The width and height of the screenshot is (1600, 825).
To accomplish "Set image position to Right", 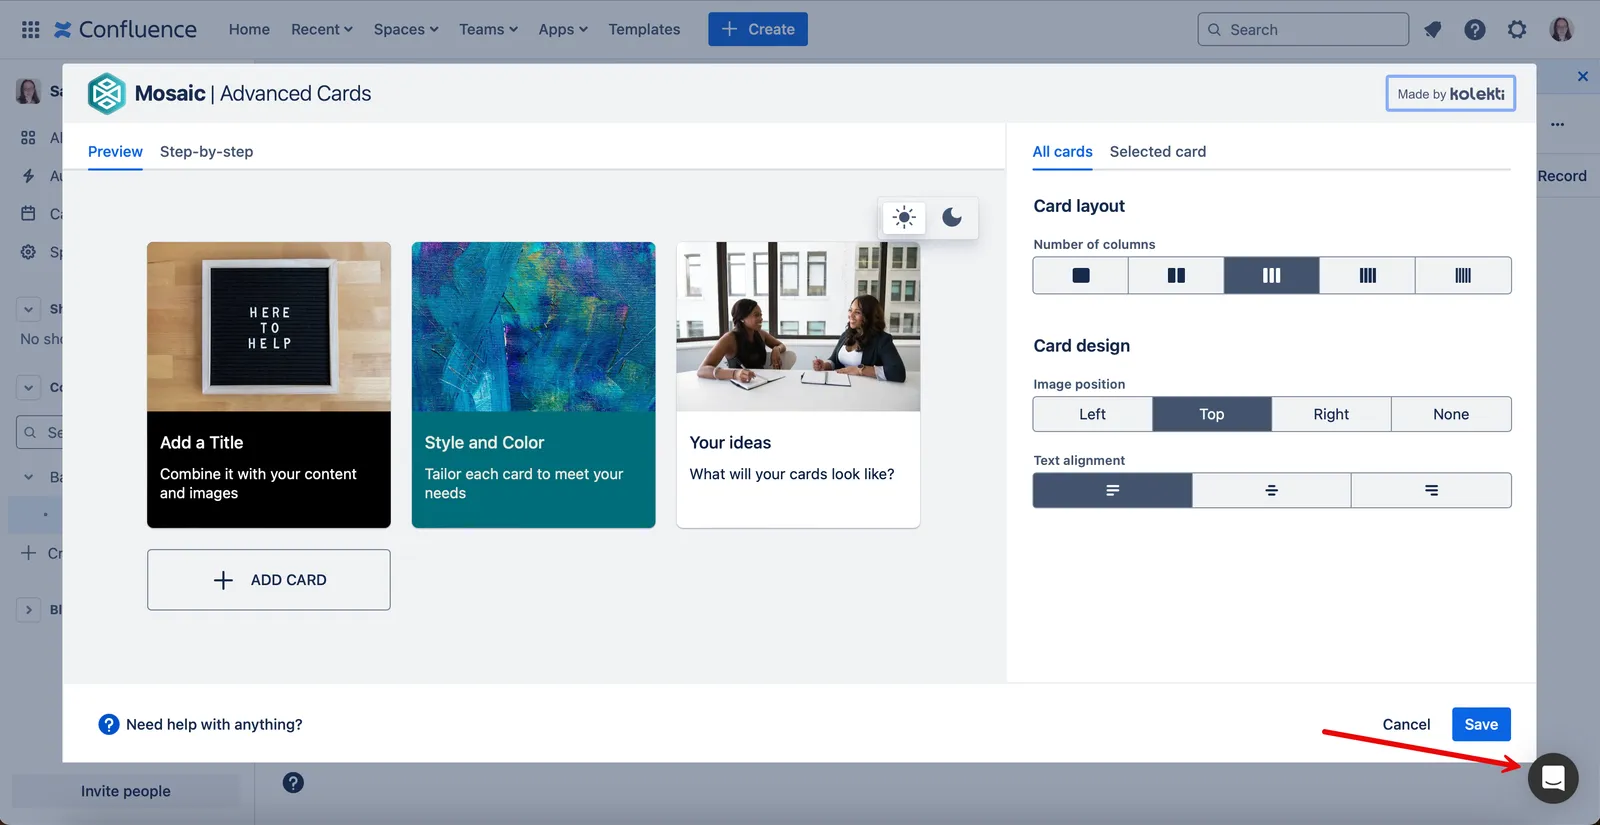I will coord(1331,414).
